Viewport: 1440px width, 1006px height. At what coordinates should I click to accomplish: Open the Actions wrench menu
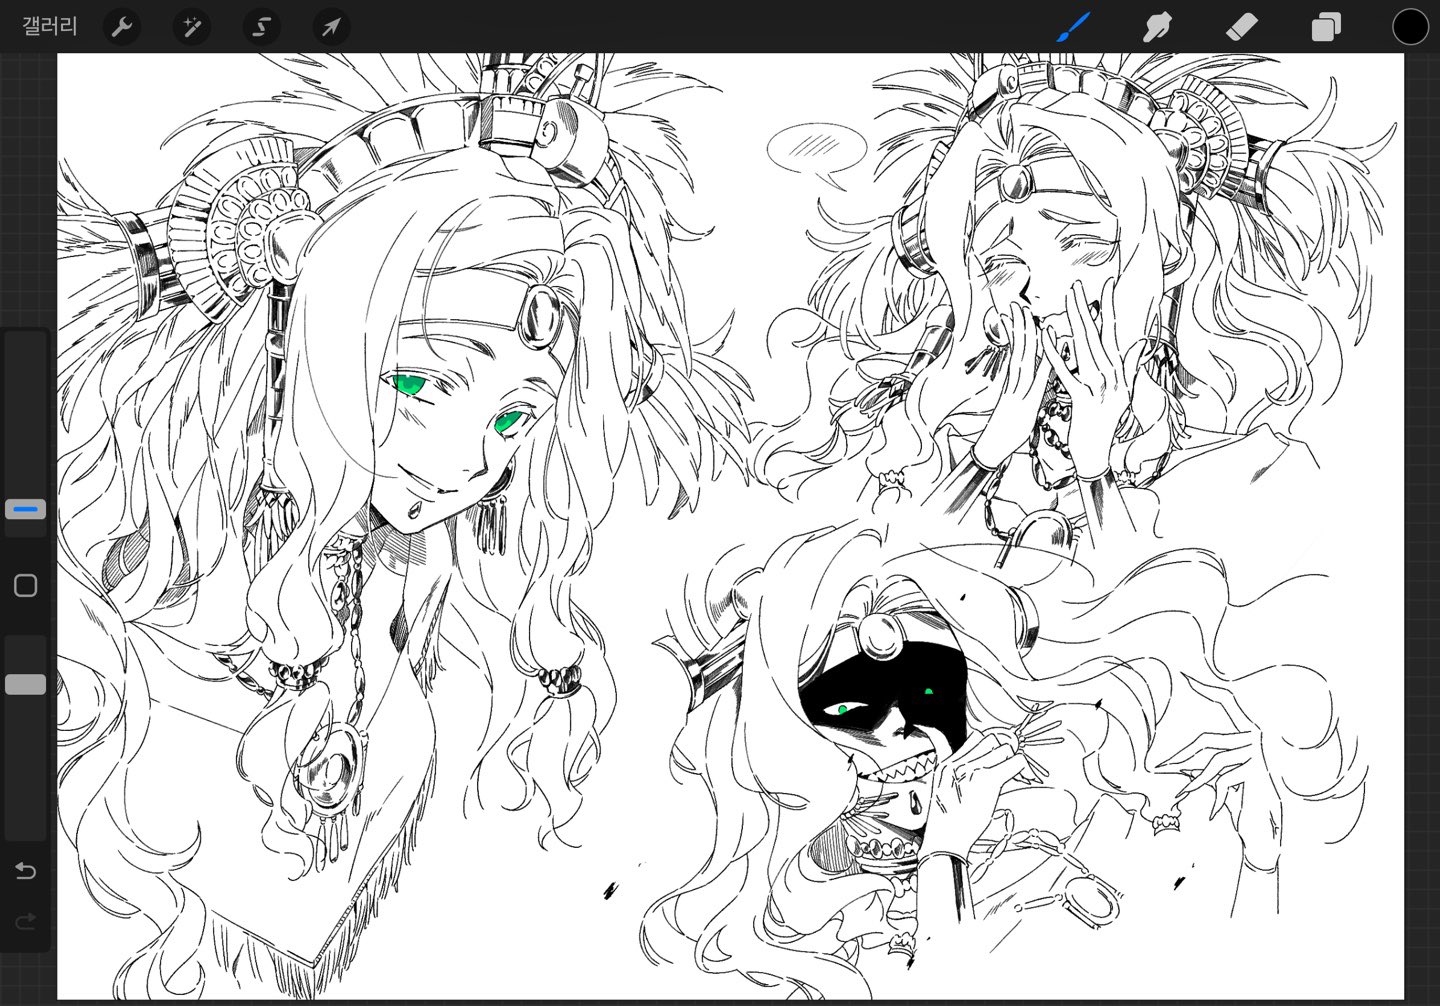point(122,27)
